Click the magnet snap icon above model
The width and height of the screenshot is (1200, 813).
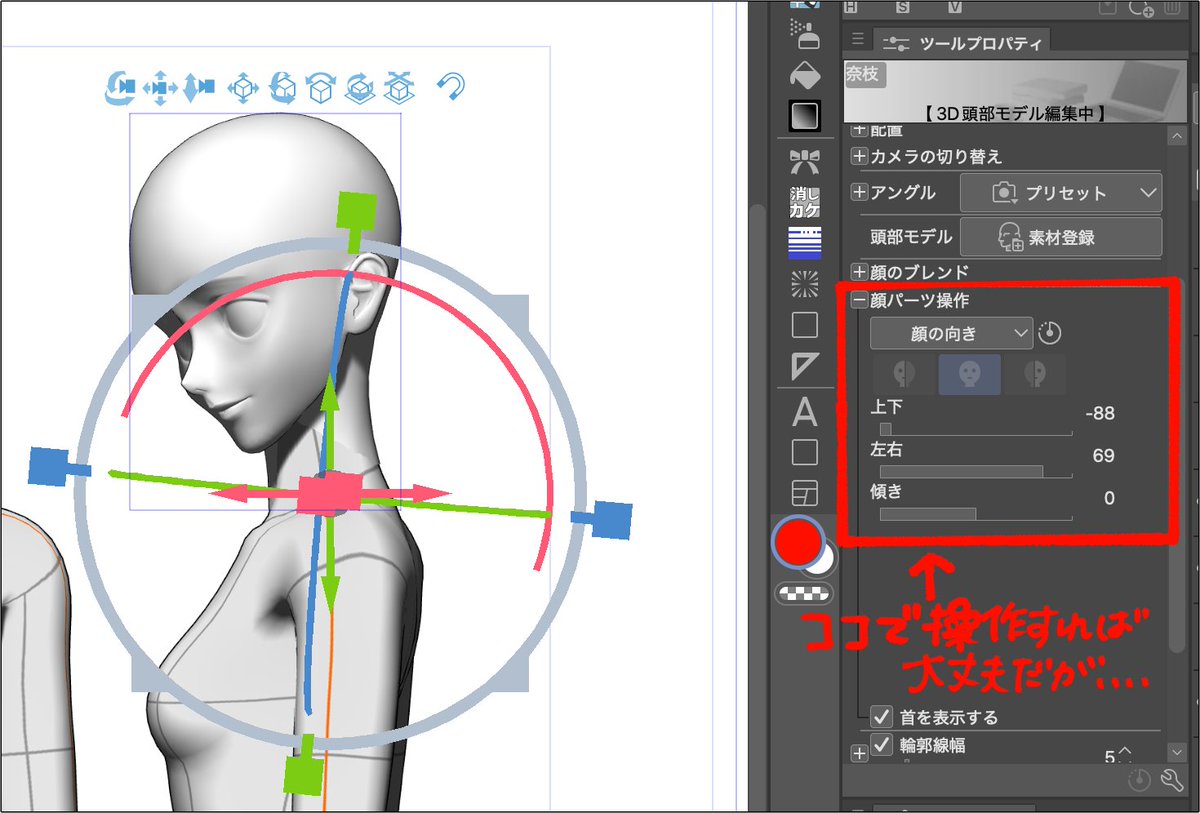[x=452, y=88]
